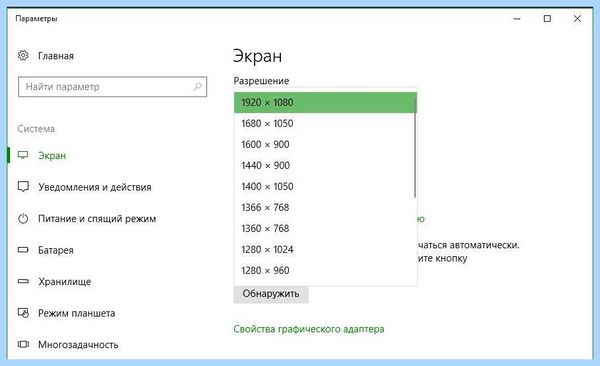This screenshot has height=366, width=600.
Task: Open the Хранилище settings page
Action: coord(65,282)
